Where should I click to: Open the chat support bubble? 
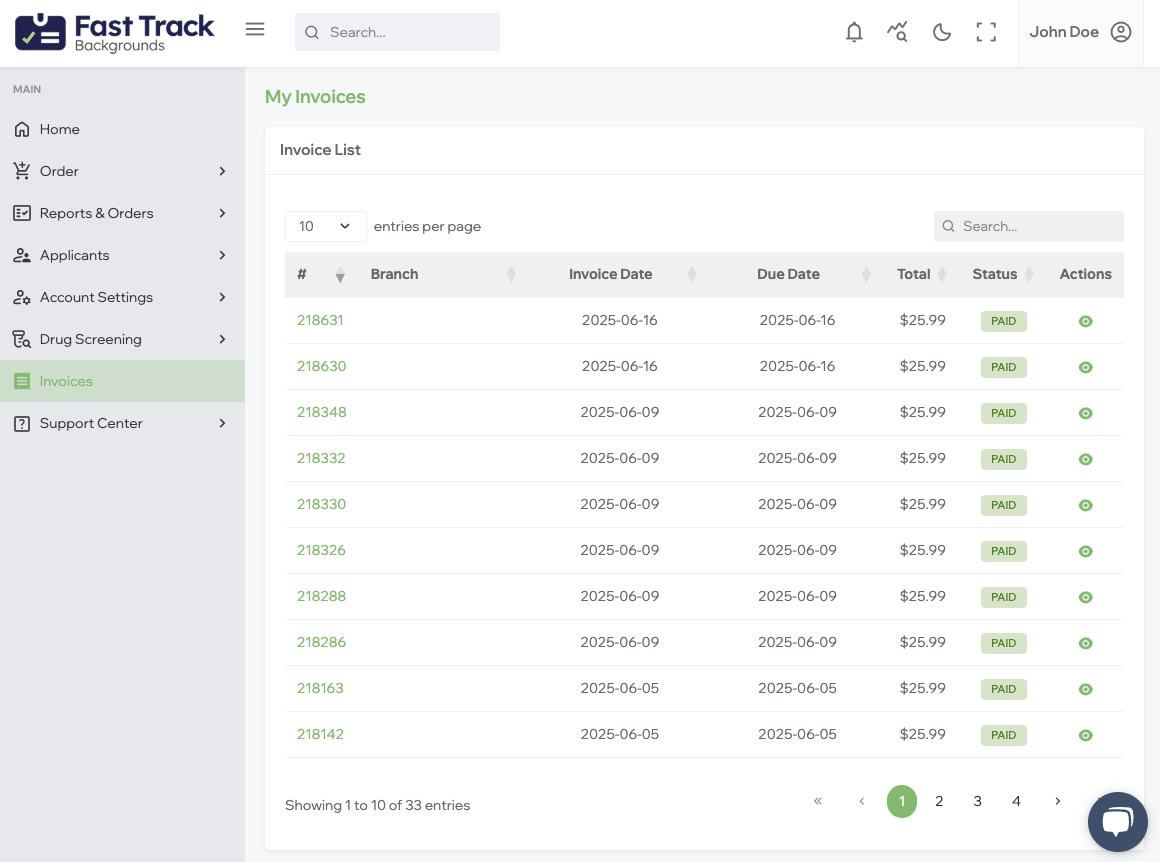pyautogui.click(x=1116, y=822)
